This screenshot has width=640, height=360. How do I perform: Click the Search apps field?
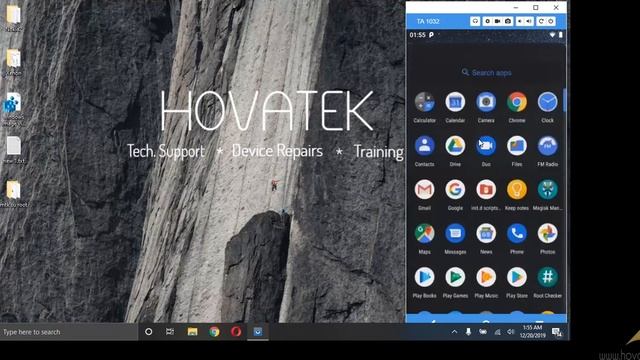[486, 73]
